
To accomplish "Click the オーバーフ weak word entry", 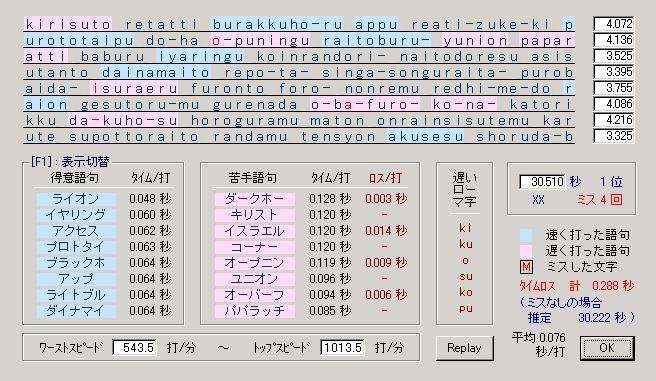I will 254,295.
